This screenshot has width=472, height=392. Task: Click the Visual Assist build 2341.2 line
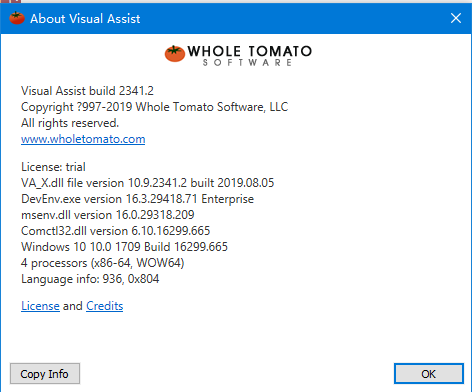87,91
